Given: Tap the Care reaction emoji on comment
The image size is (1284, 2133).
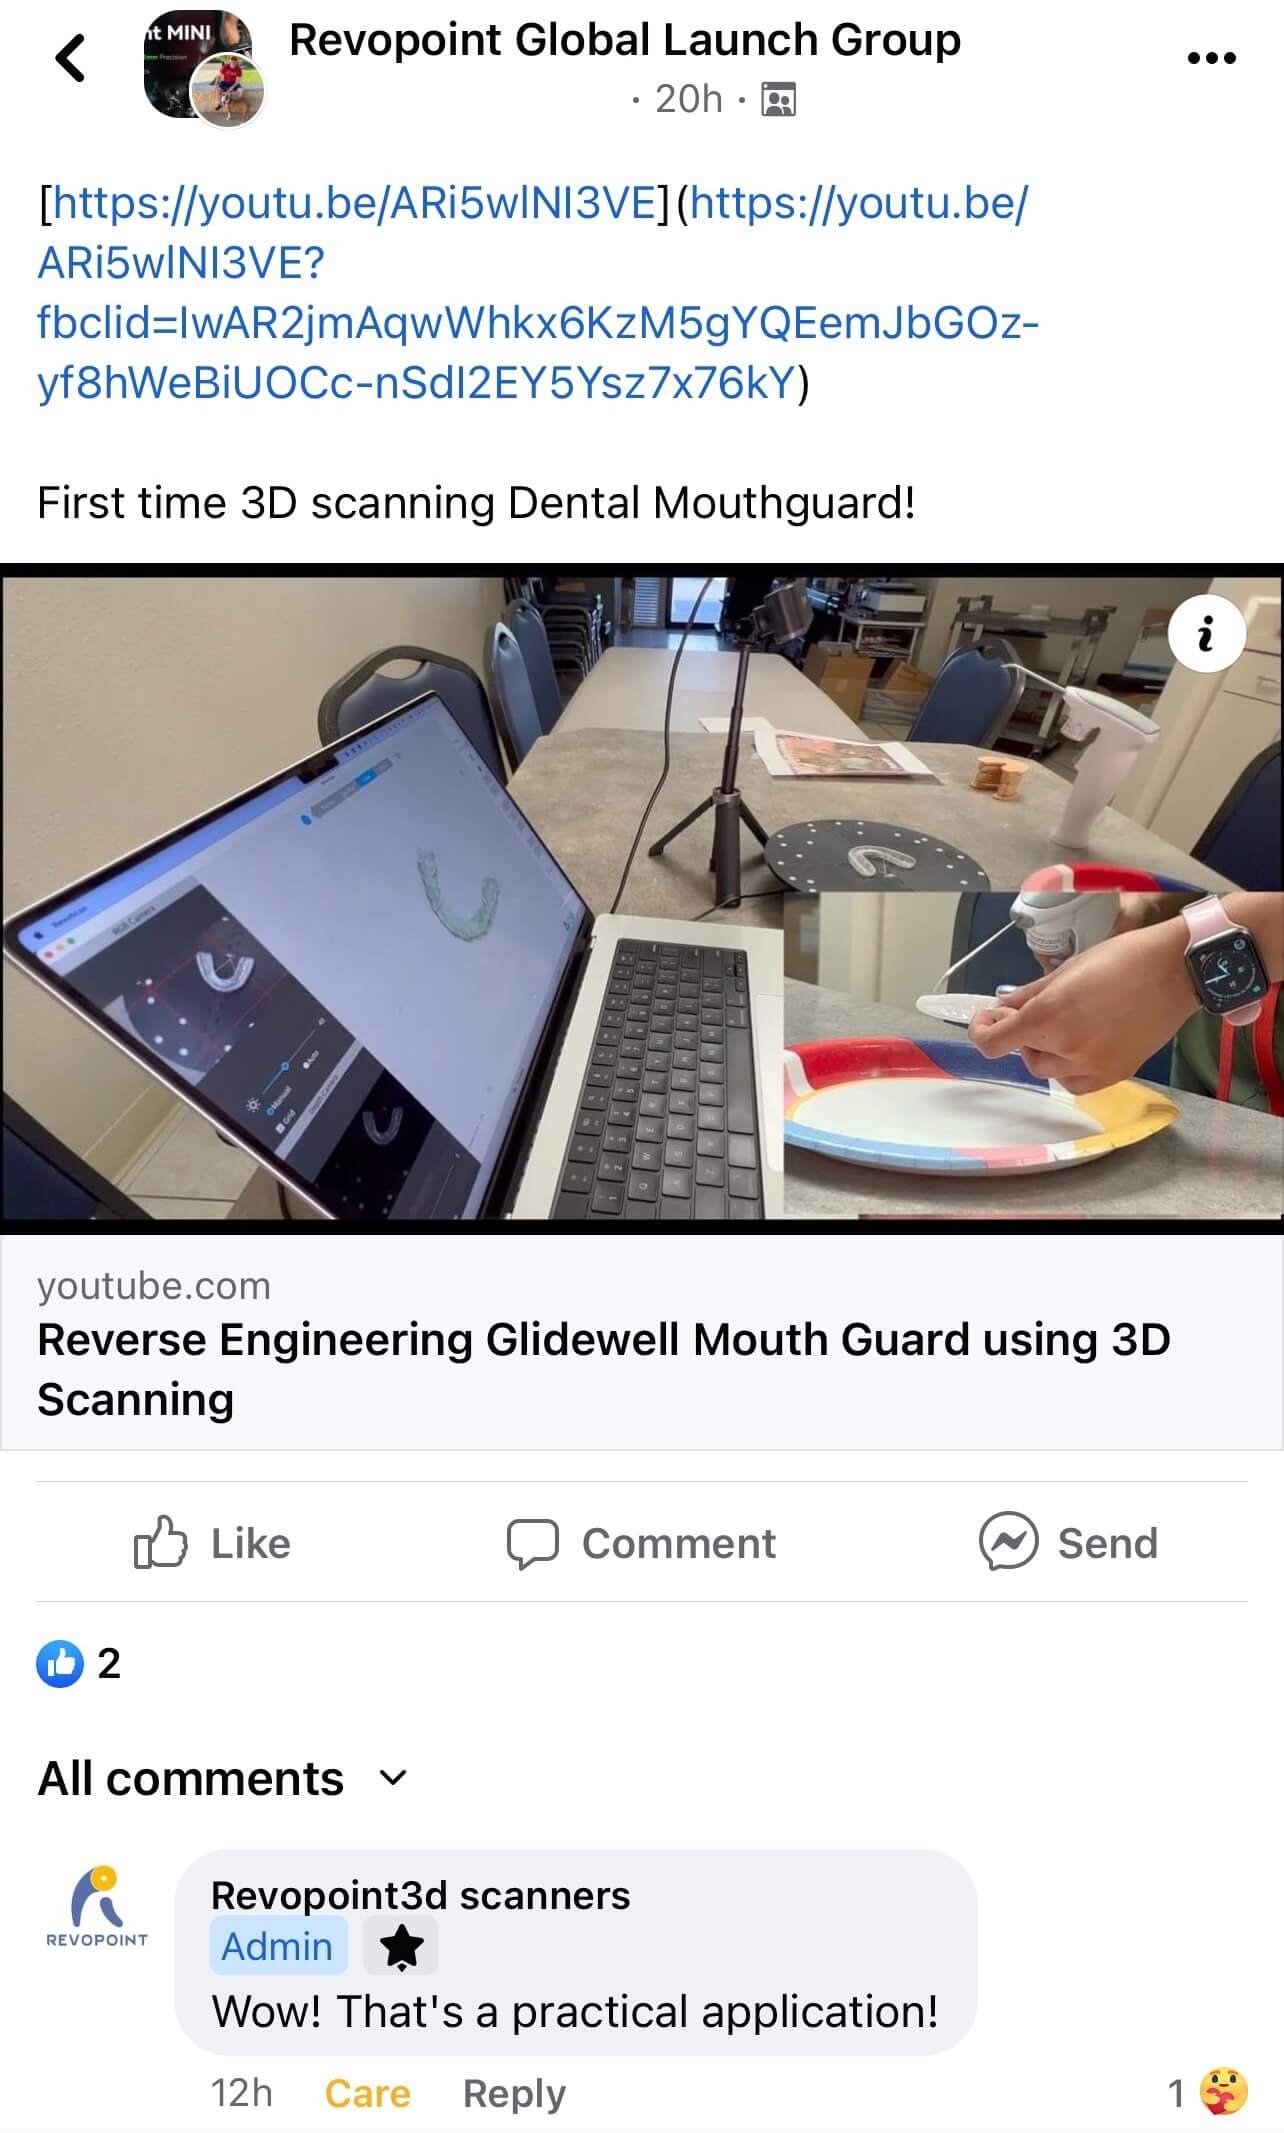Looking at the screenshot, I should 1225,2091.
